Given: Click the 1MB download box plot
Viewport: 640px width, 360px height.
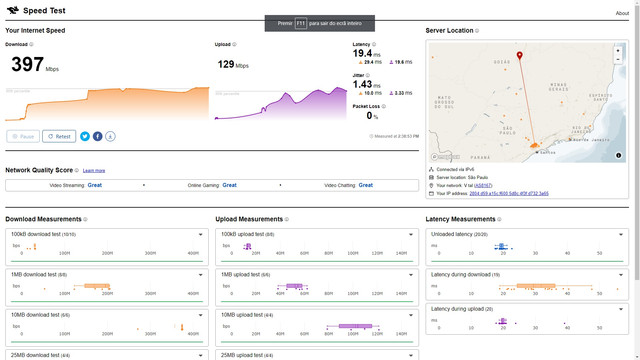Looking at the screenshot, I should [x=92, y=286].
